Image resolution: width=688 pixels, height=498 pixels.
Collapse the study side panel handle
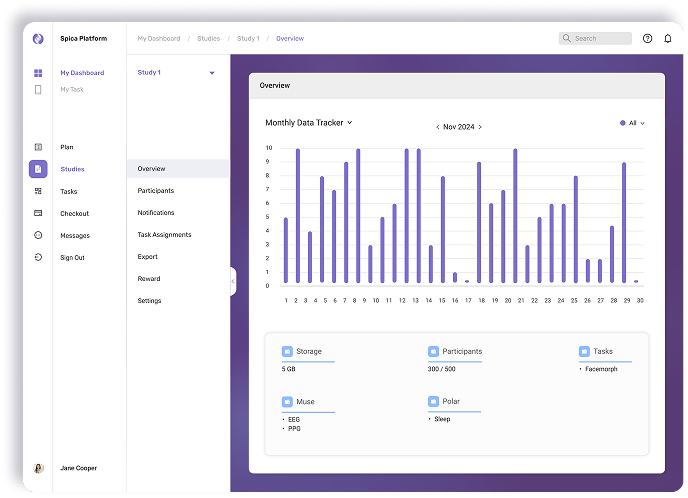[233, 281]
